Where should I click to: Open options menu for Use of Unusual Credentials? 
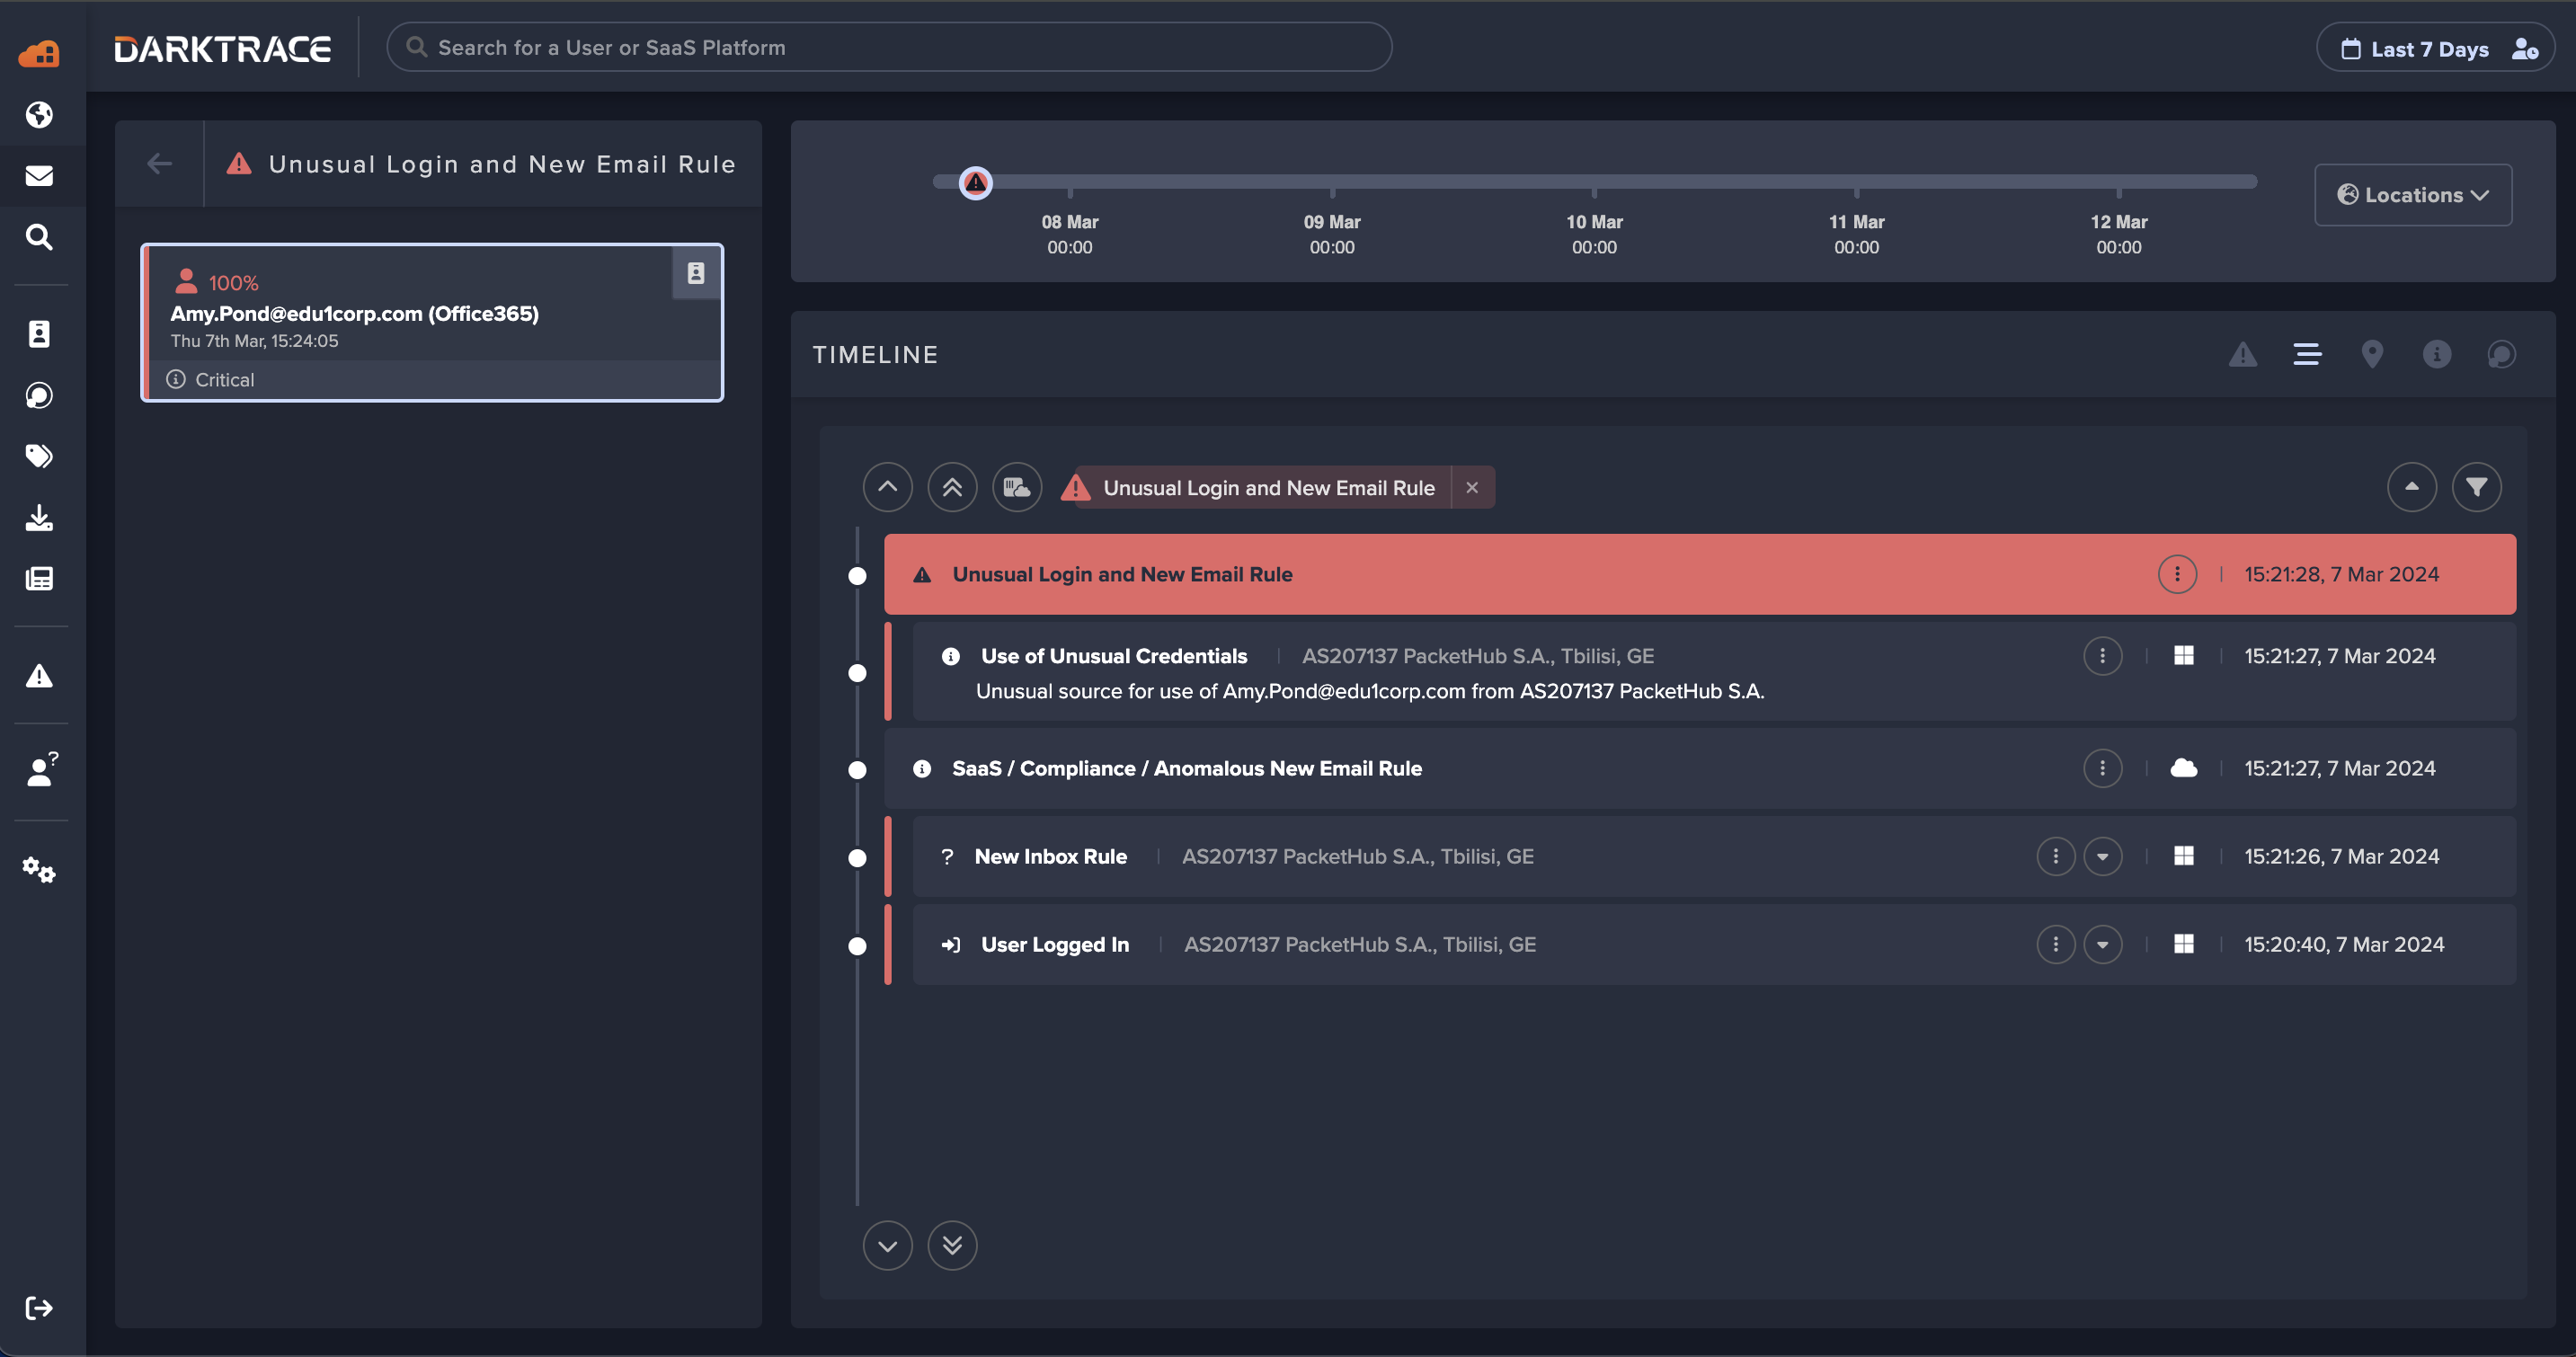2102,656
